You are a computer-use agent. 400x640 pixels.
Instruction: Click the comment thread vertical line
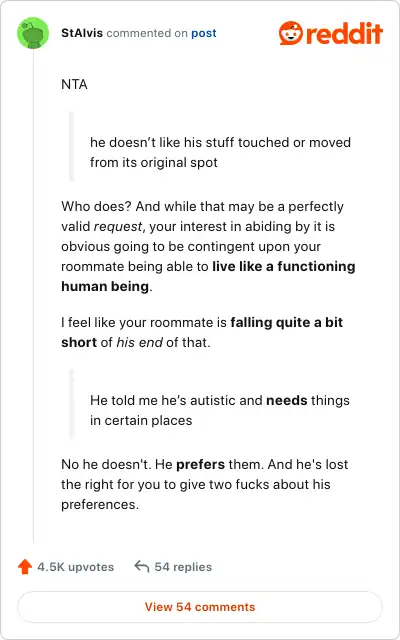33,296
